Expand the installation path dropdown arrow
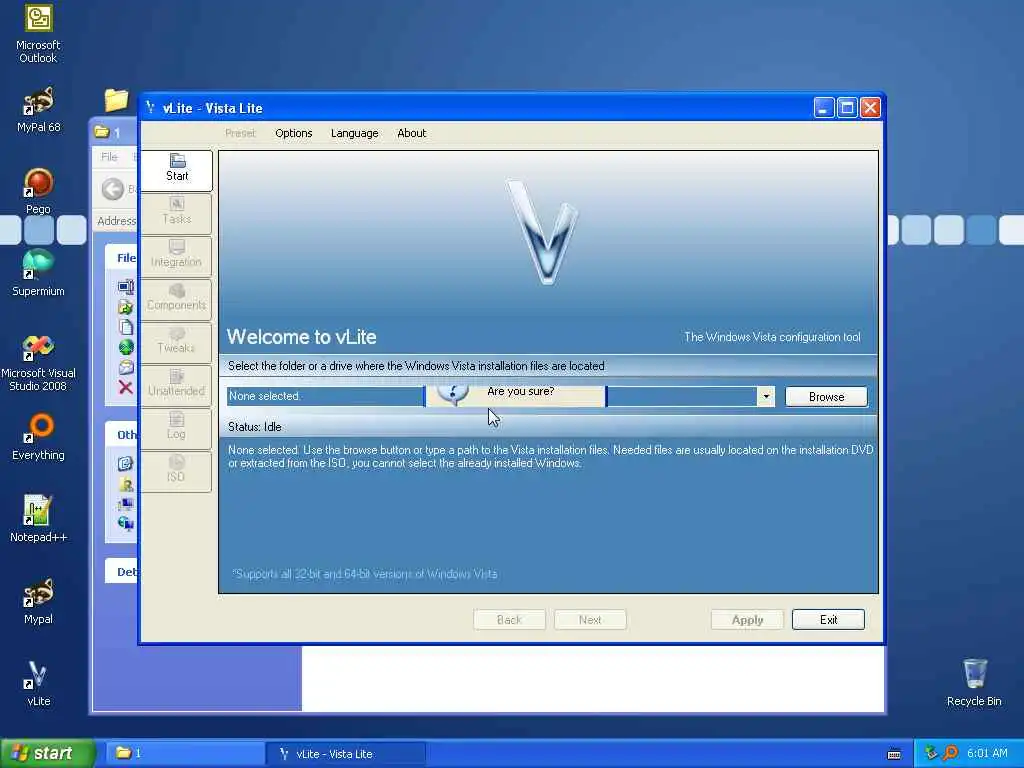Image resolution: width=1024 pixels, height=768 pixels. click(766, 396)
